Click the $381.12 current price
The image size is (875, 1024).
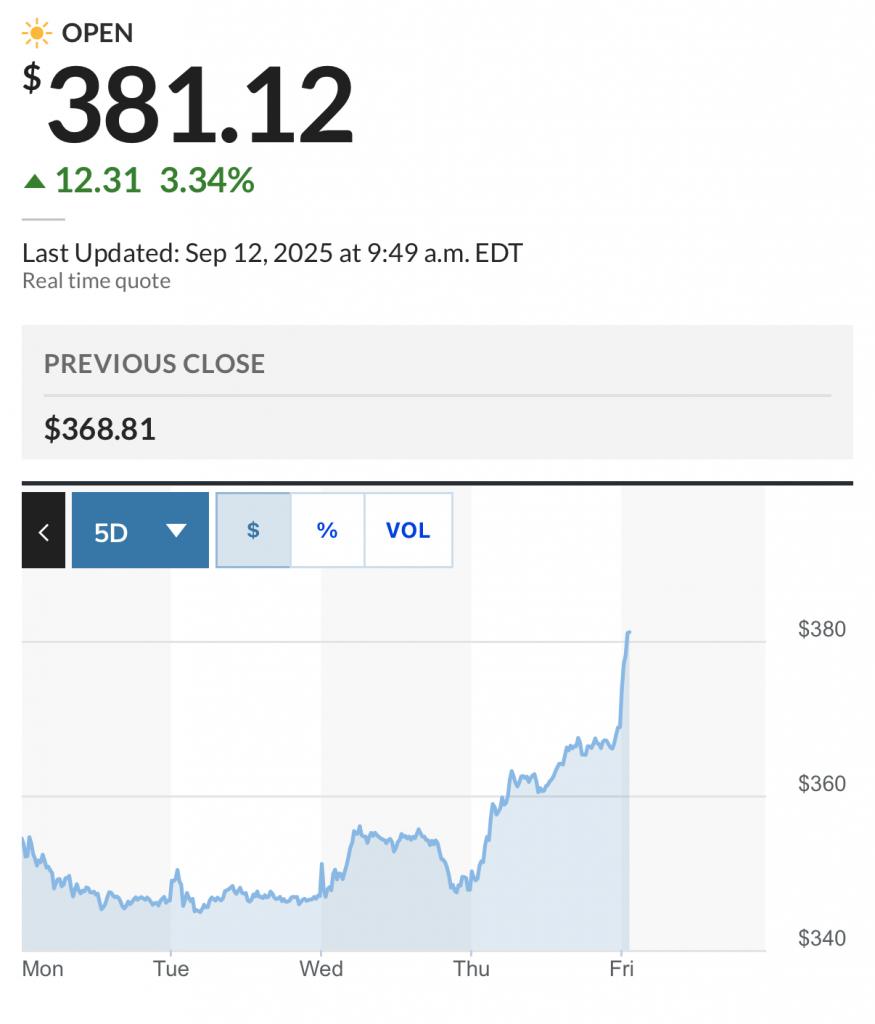click(x=189, y=103)
